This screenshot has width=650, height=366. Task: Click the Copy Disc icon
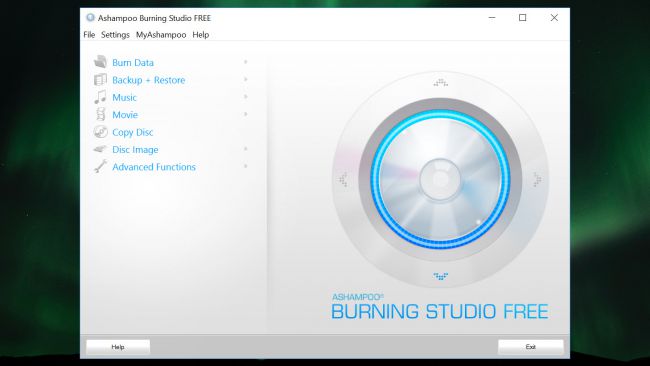click(x=100, y=132)
